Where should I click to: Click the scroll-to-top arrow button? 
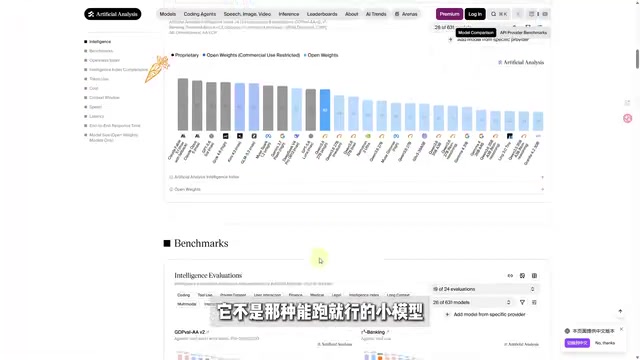click(620, 311)
